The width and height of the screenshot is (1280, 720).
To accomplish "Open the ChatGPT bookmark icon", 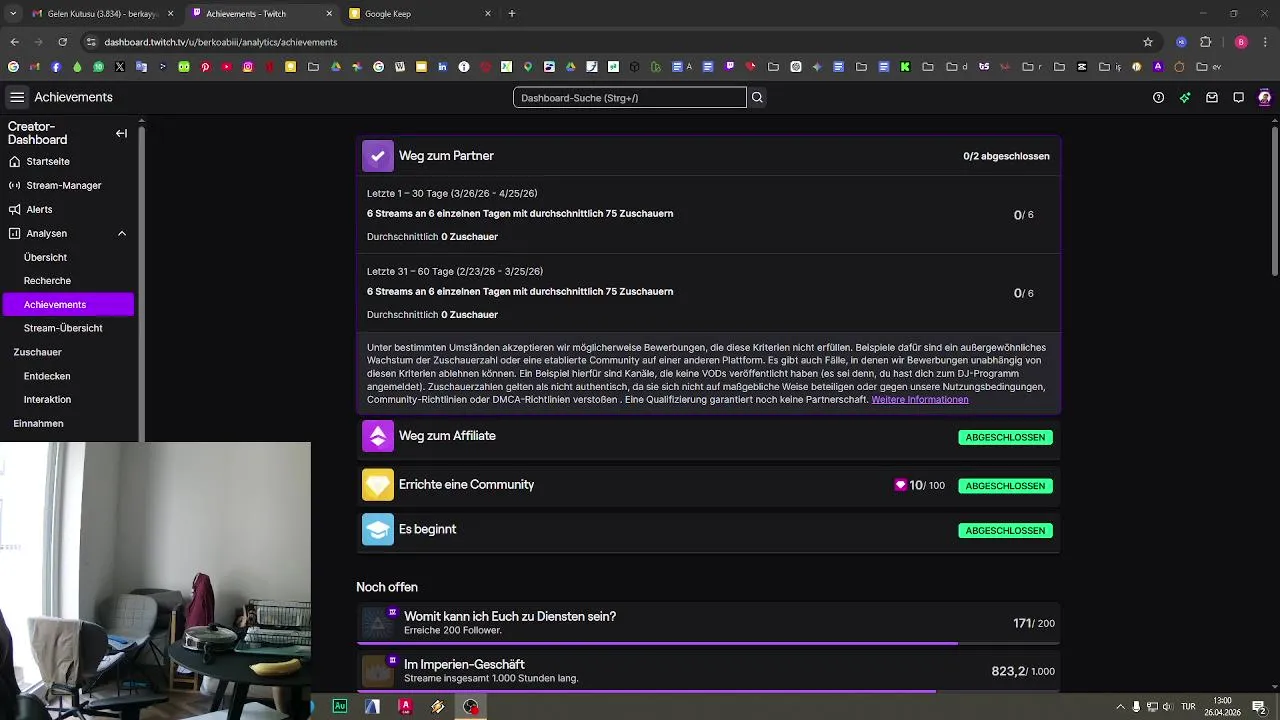I will [796, 67].
